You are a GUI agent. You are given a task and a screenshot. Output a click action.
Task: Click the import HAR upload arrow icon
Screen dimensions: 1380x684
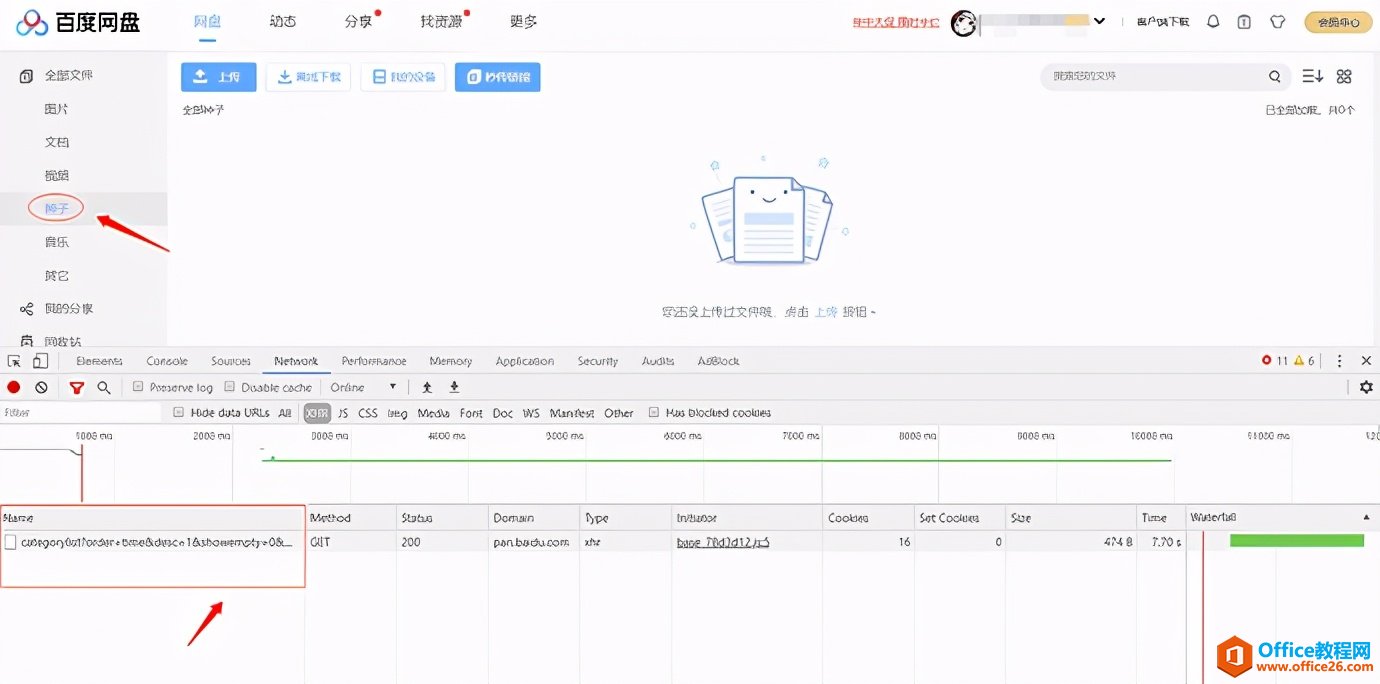[x=427, y=387]
